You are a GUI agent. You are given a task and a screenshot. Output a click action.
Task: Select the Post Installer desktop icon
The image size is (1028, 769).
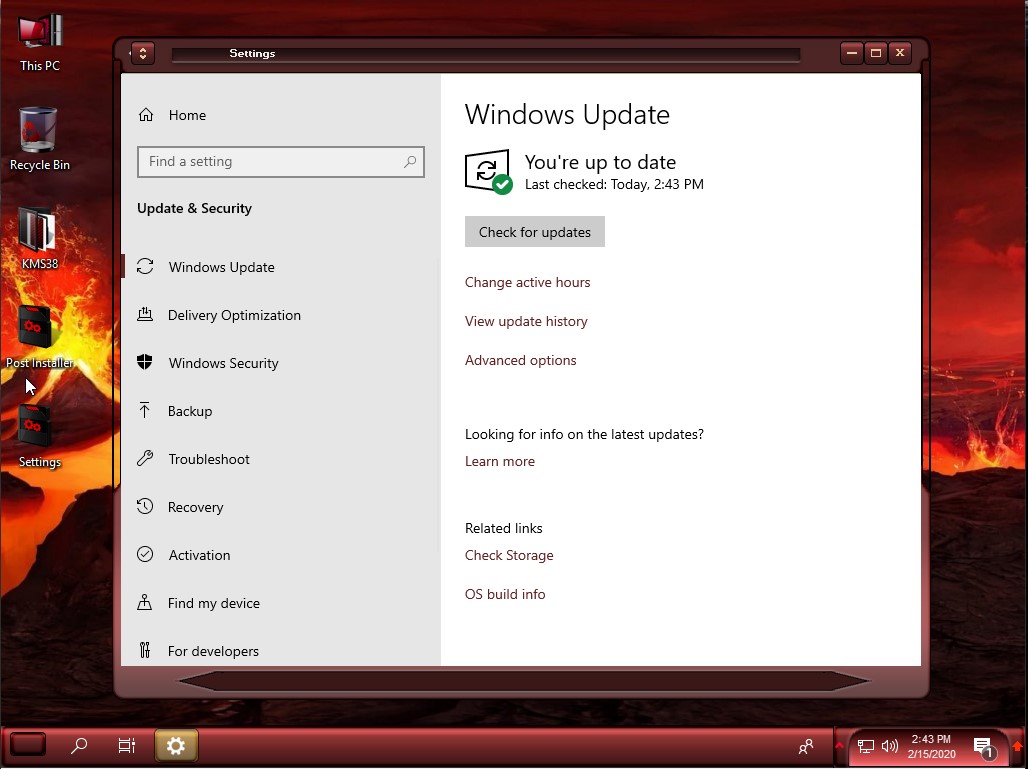[x=36, y=330]
